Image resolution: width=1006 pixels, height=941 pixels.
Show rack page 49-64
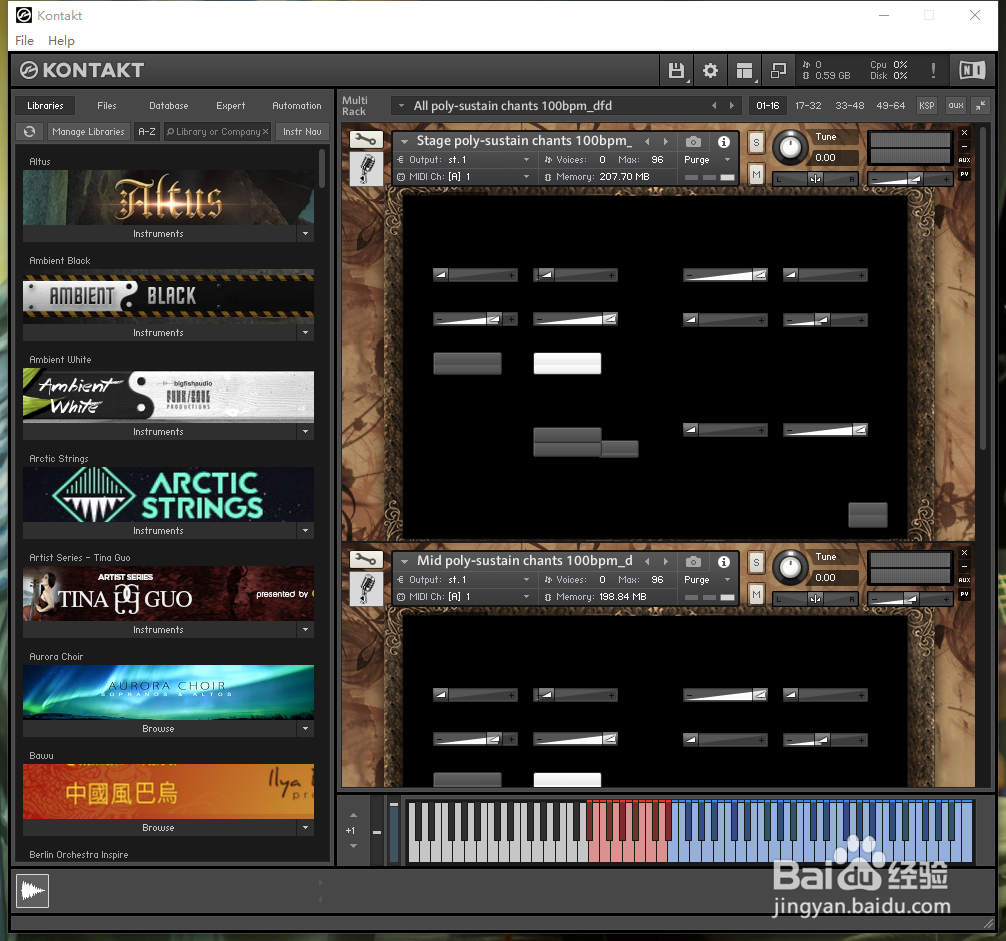891,106
